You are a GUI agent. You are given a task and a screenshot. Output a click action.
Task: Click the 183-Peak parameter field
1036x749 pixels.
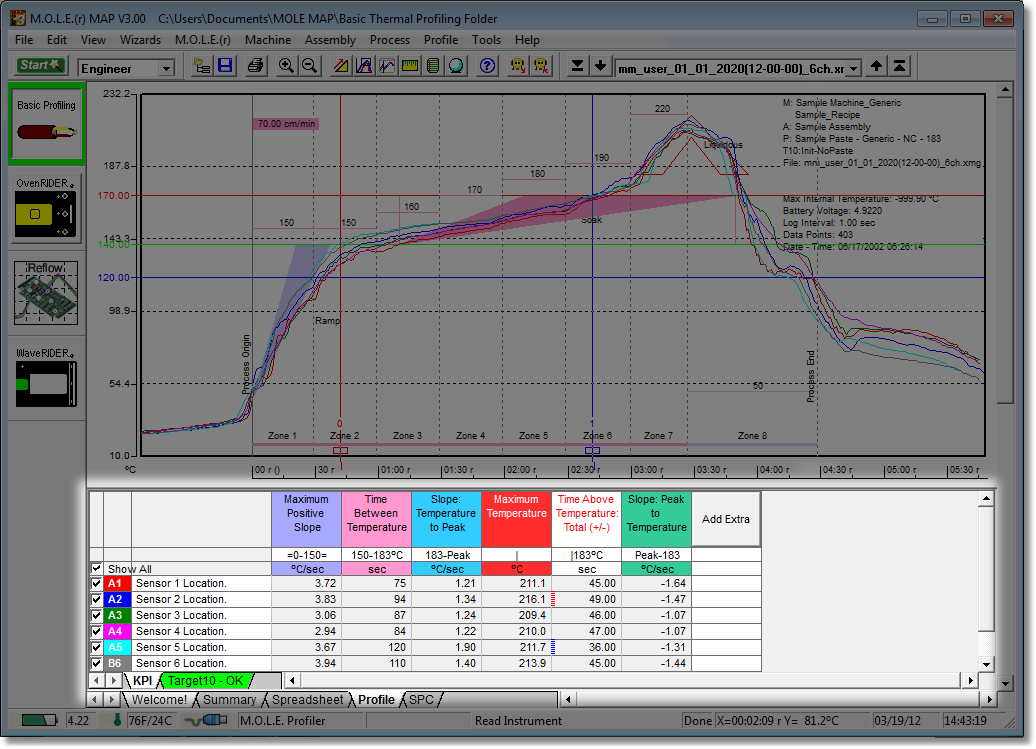point(447,555)
